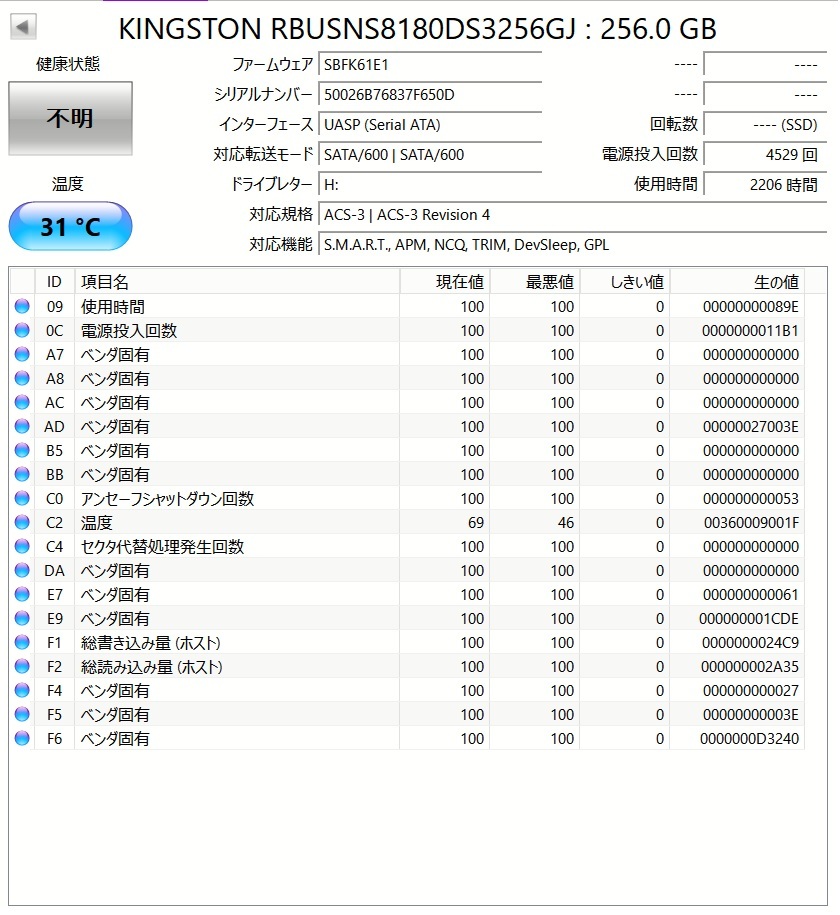Click raw value 000000001CDE

(748, 619)
